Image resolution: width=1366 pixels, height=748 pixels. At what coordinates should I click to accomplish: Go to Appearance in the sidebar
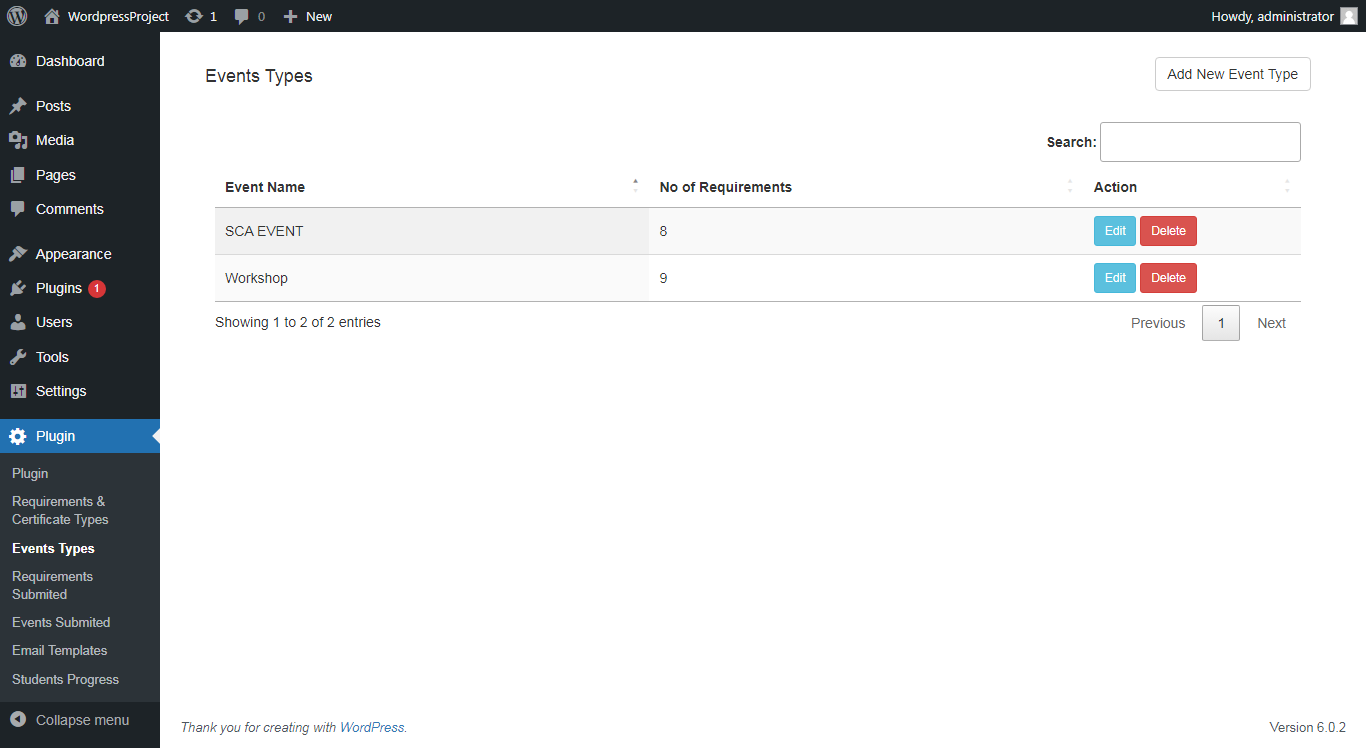pos(73,254)
